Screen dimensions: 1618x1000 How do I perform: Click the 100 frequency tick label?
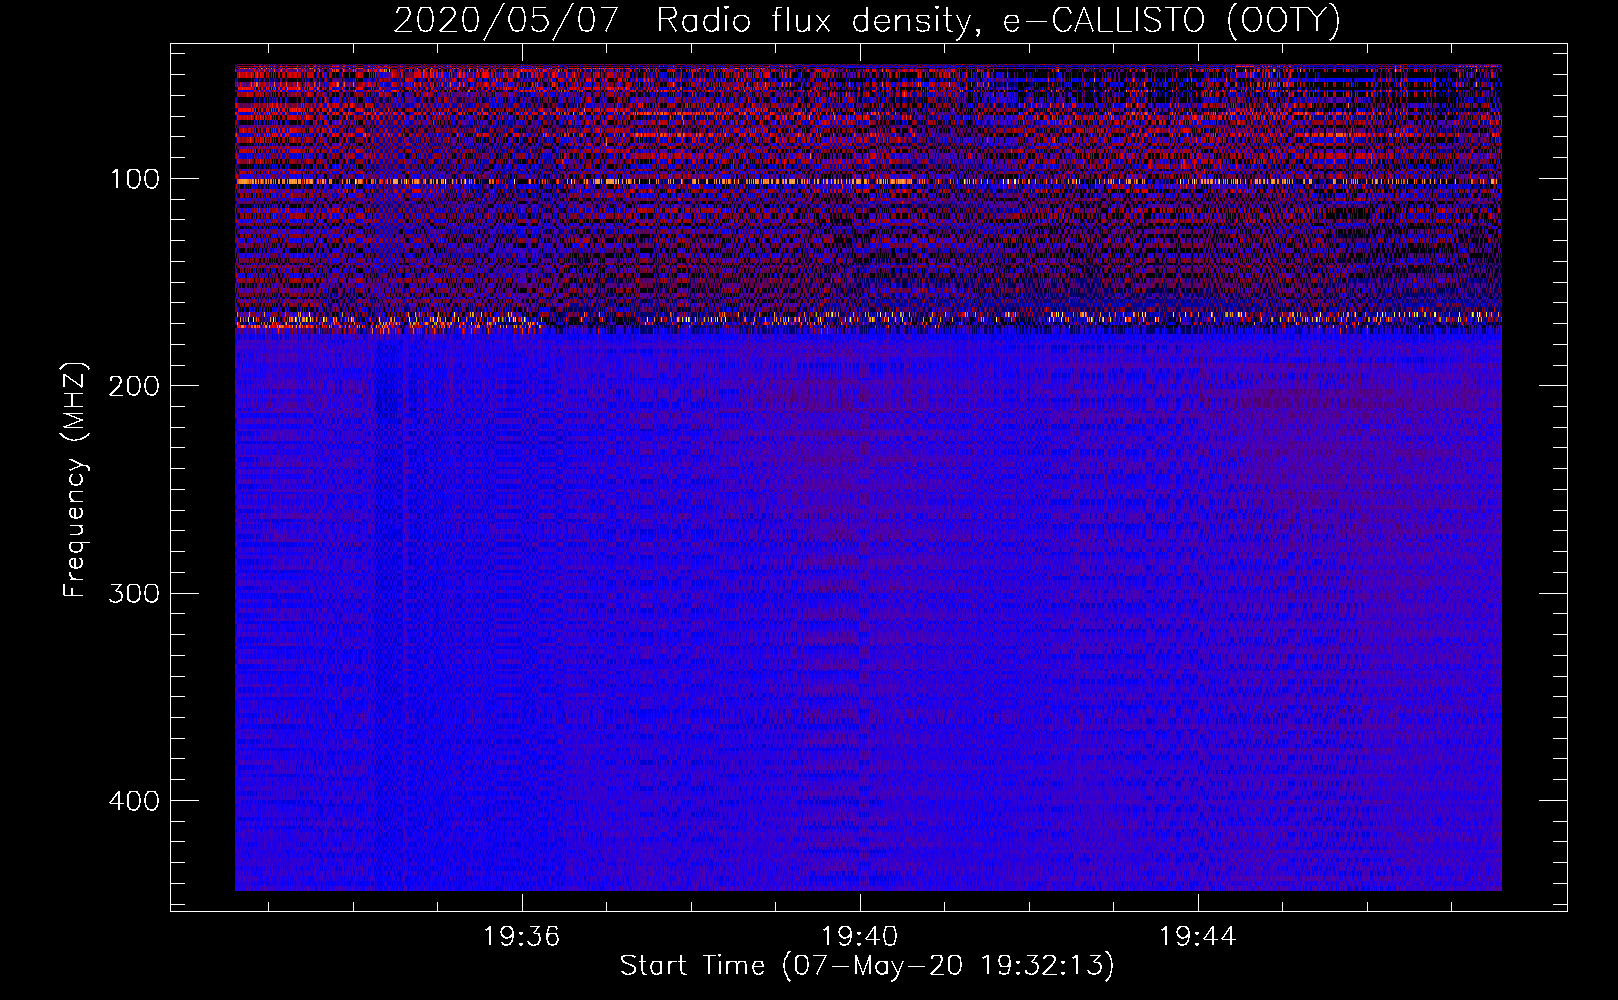click(x=135, y=180)
